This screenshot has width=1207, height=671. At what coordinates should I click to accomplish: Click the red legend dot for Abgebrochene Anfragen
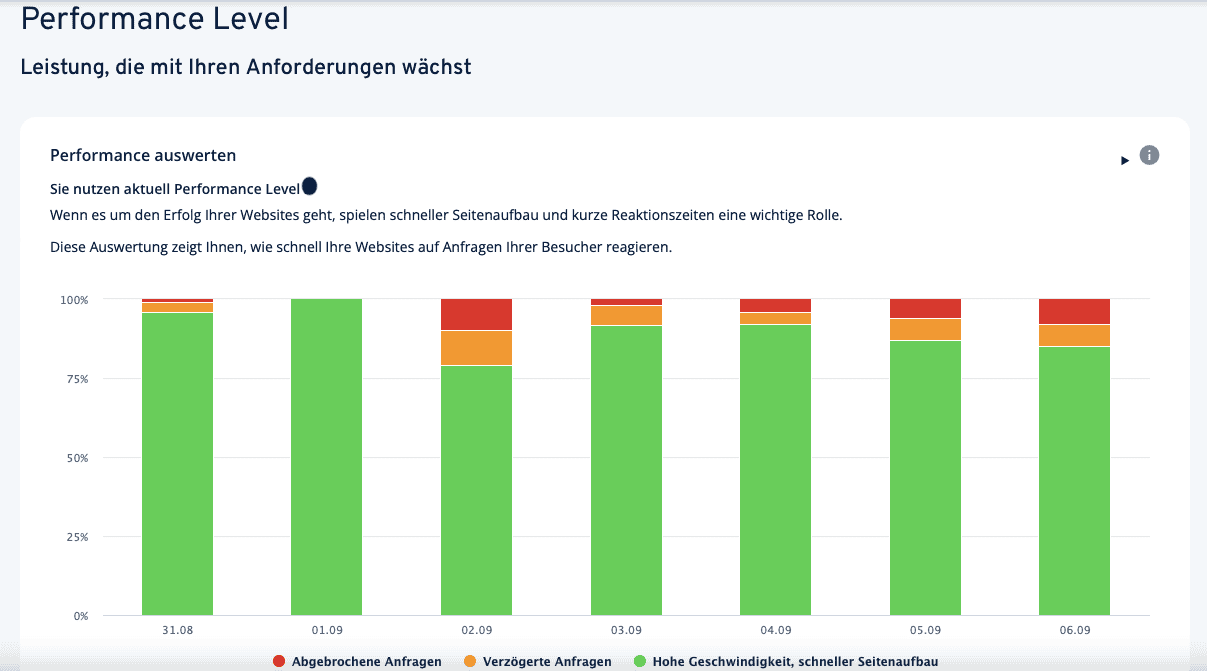tap(279, 661)
